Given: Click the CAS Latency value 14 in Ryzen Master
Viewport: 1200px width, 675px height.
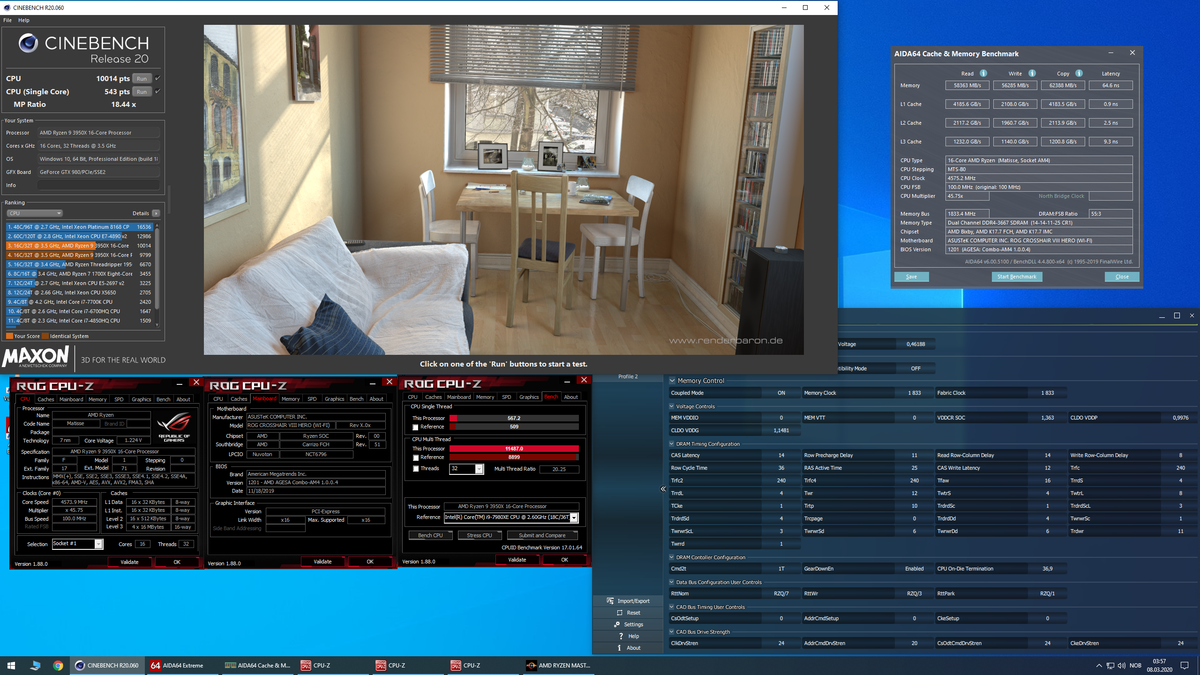Looking at the screenshot, I should coord(781,455).
